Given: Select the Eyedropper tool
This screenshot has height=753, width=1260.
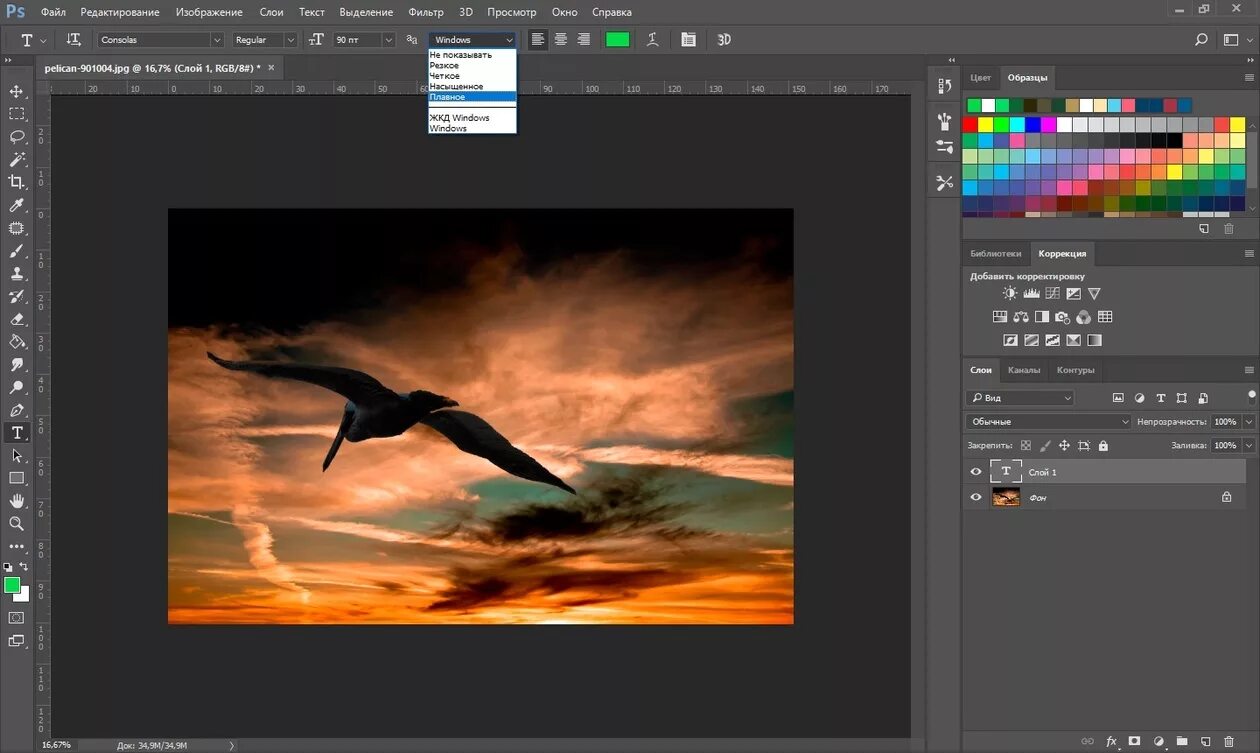Looking at the screenshot, I should 16,205.
